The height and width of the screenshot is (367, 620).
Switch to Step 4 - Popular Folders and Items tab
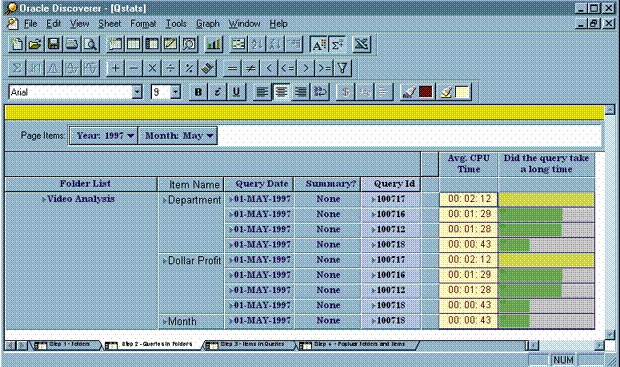(x=356, y=344)
